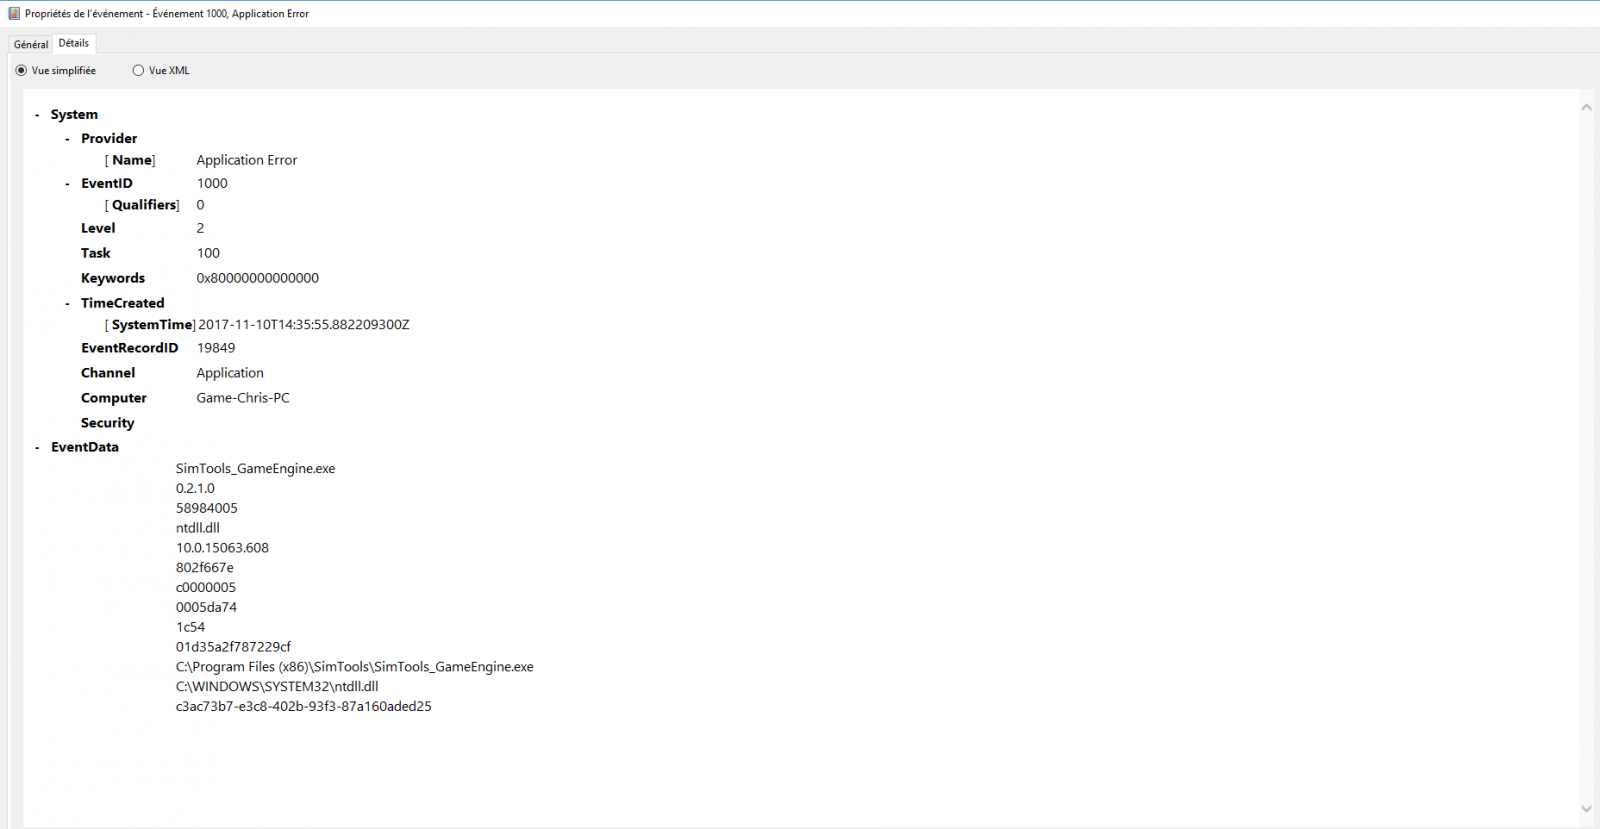
Task: Click the version 10.0.15063.608
Action: pyautogui.click(x=222, y=548)
